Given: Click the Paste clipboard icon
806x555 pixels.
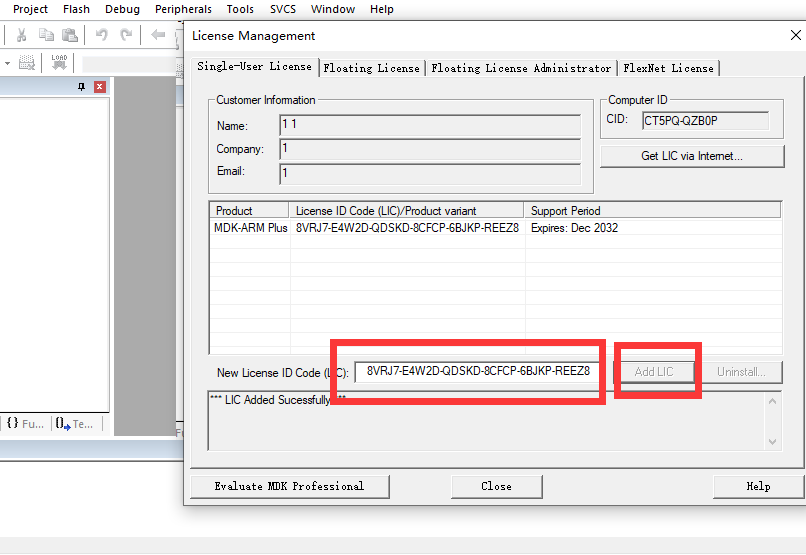Looking at the screenshot, I should 69,35.
